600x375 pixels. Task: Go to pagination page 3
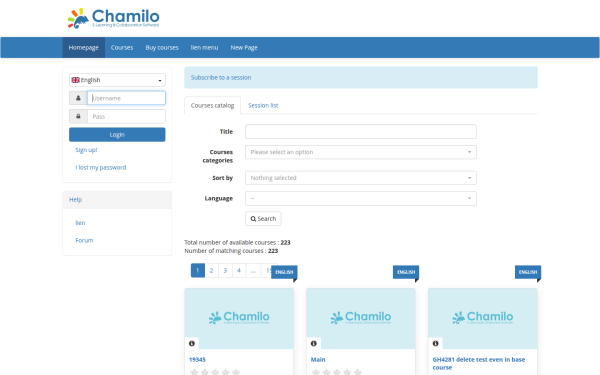(x=225, y=271)
